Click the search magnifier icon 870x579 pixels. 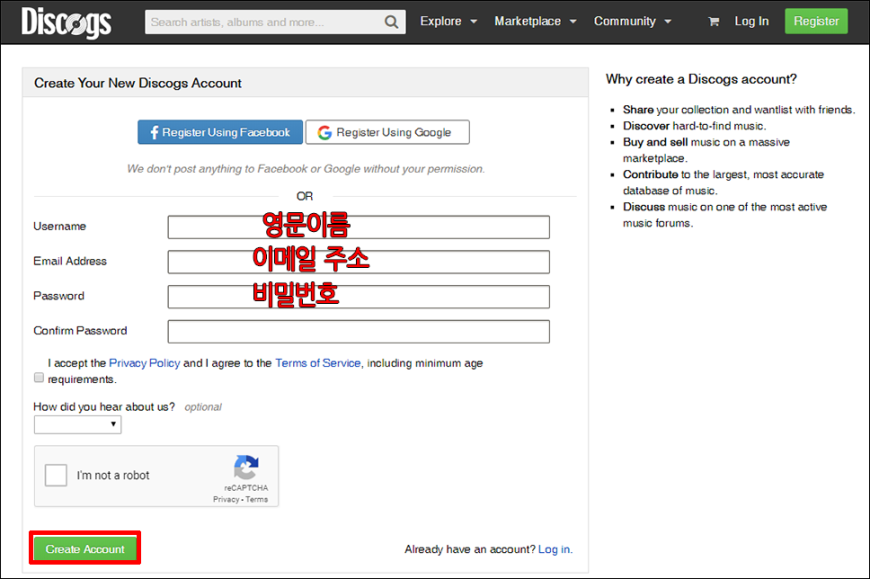point(391,22)
